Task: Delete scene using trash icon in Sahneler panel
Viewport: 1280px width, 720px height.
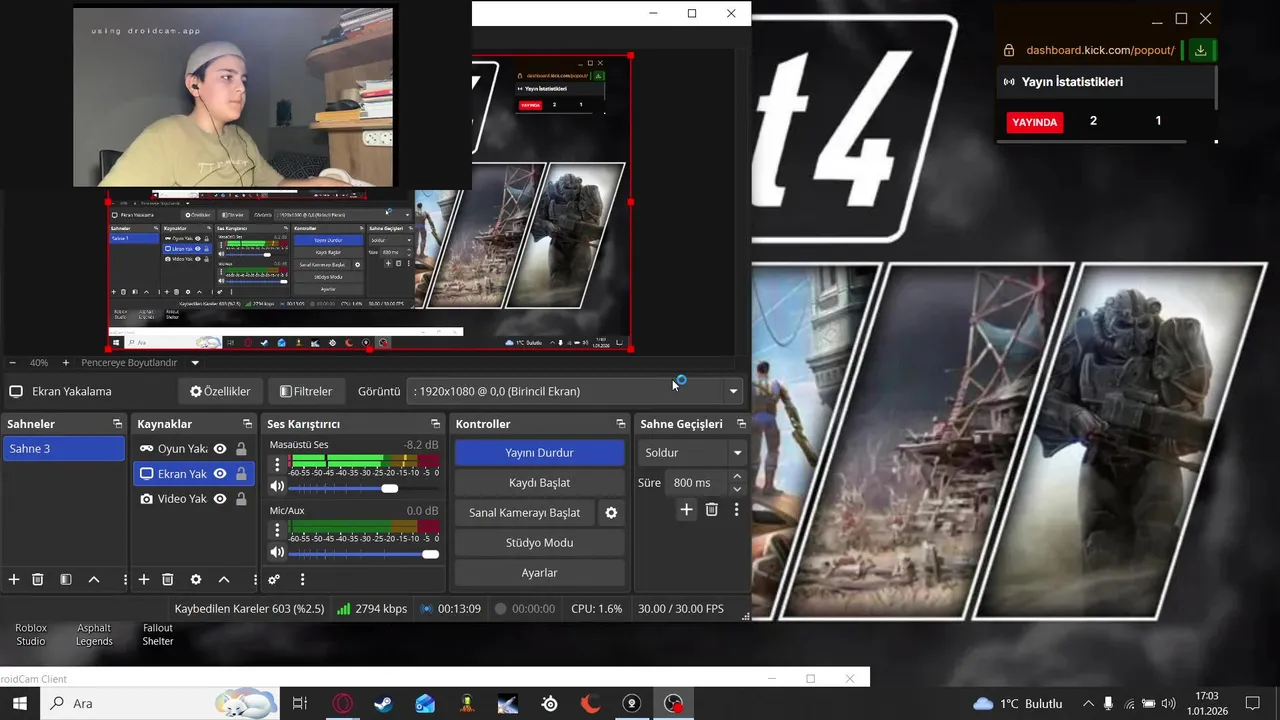Action: coord(38,579)
